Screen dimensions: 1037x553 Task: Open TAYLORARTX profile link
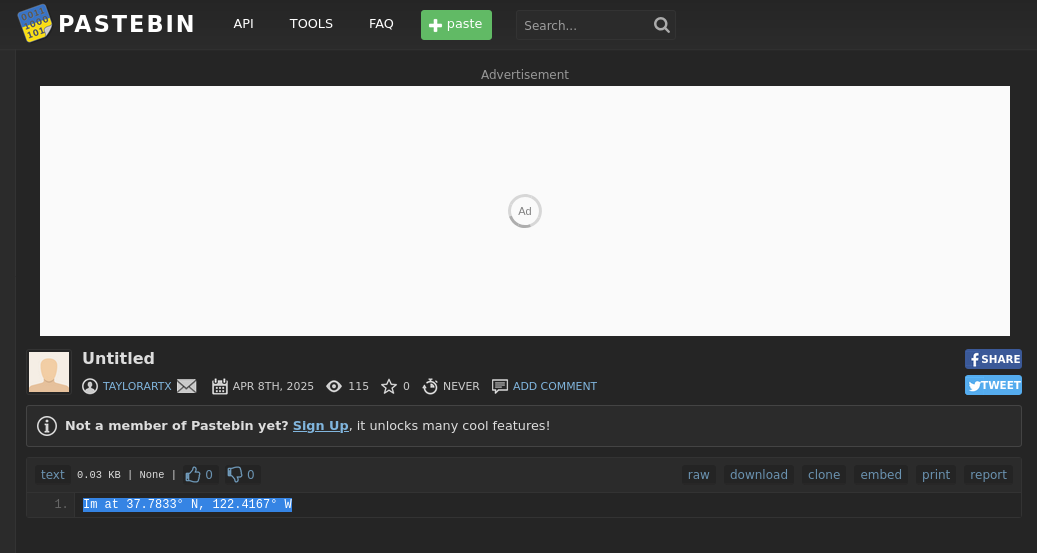(137, 386)
